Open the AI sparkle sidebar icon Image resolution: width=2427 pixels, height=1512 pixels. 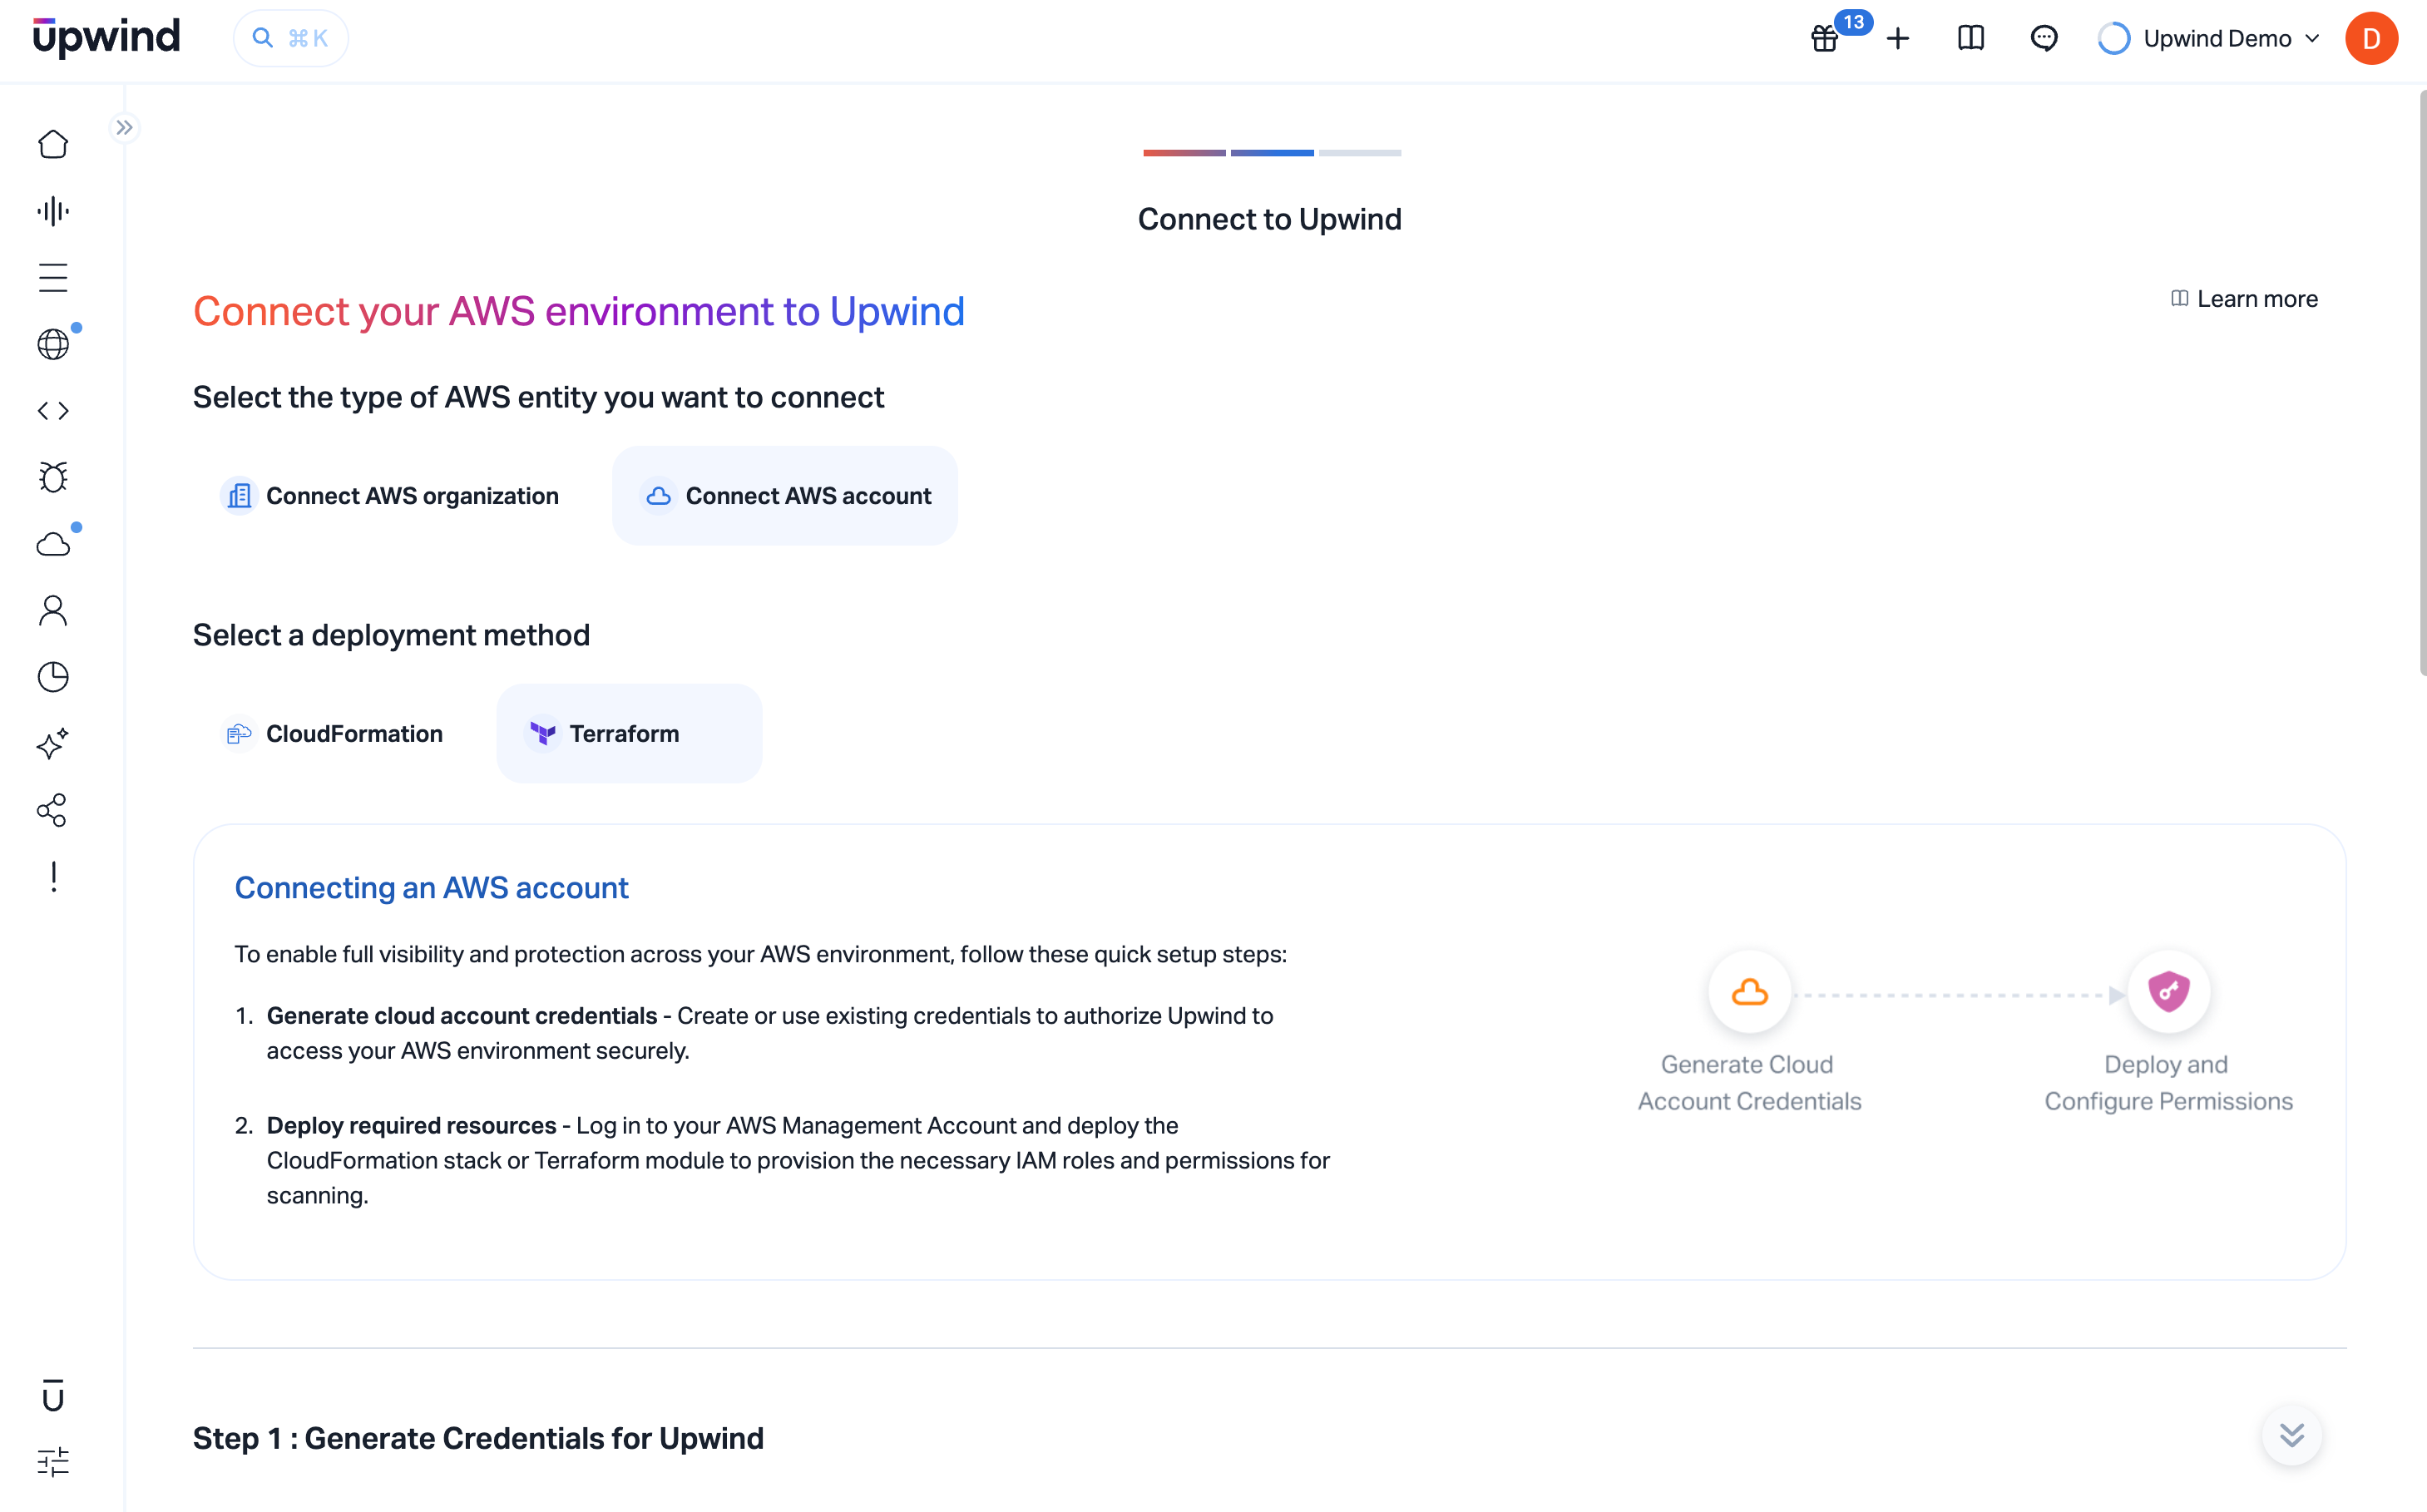pos(53,744)
